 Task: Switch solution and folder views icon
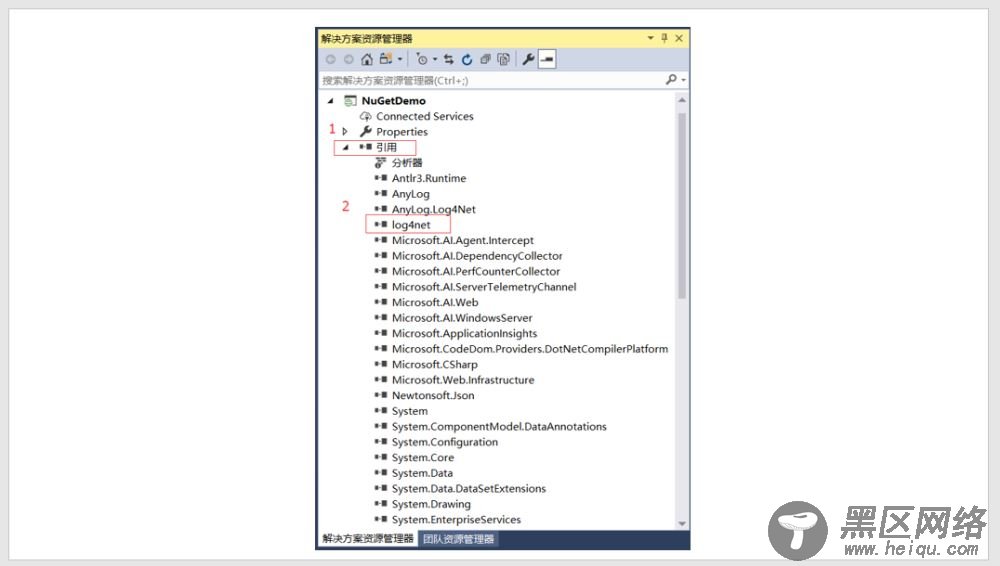tap(385, 59)
